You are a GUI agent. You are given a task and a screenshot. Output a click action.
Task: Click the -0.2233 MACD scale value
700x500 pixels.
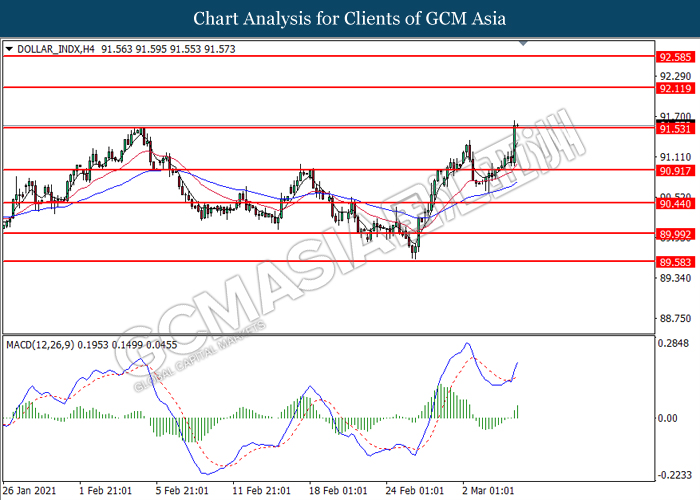673,475
